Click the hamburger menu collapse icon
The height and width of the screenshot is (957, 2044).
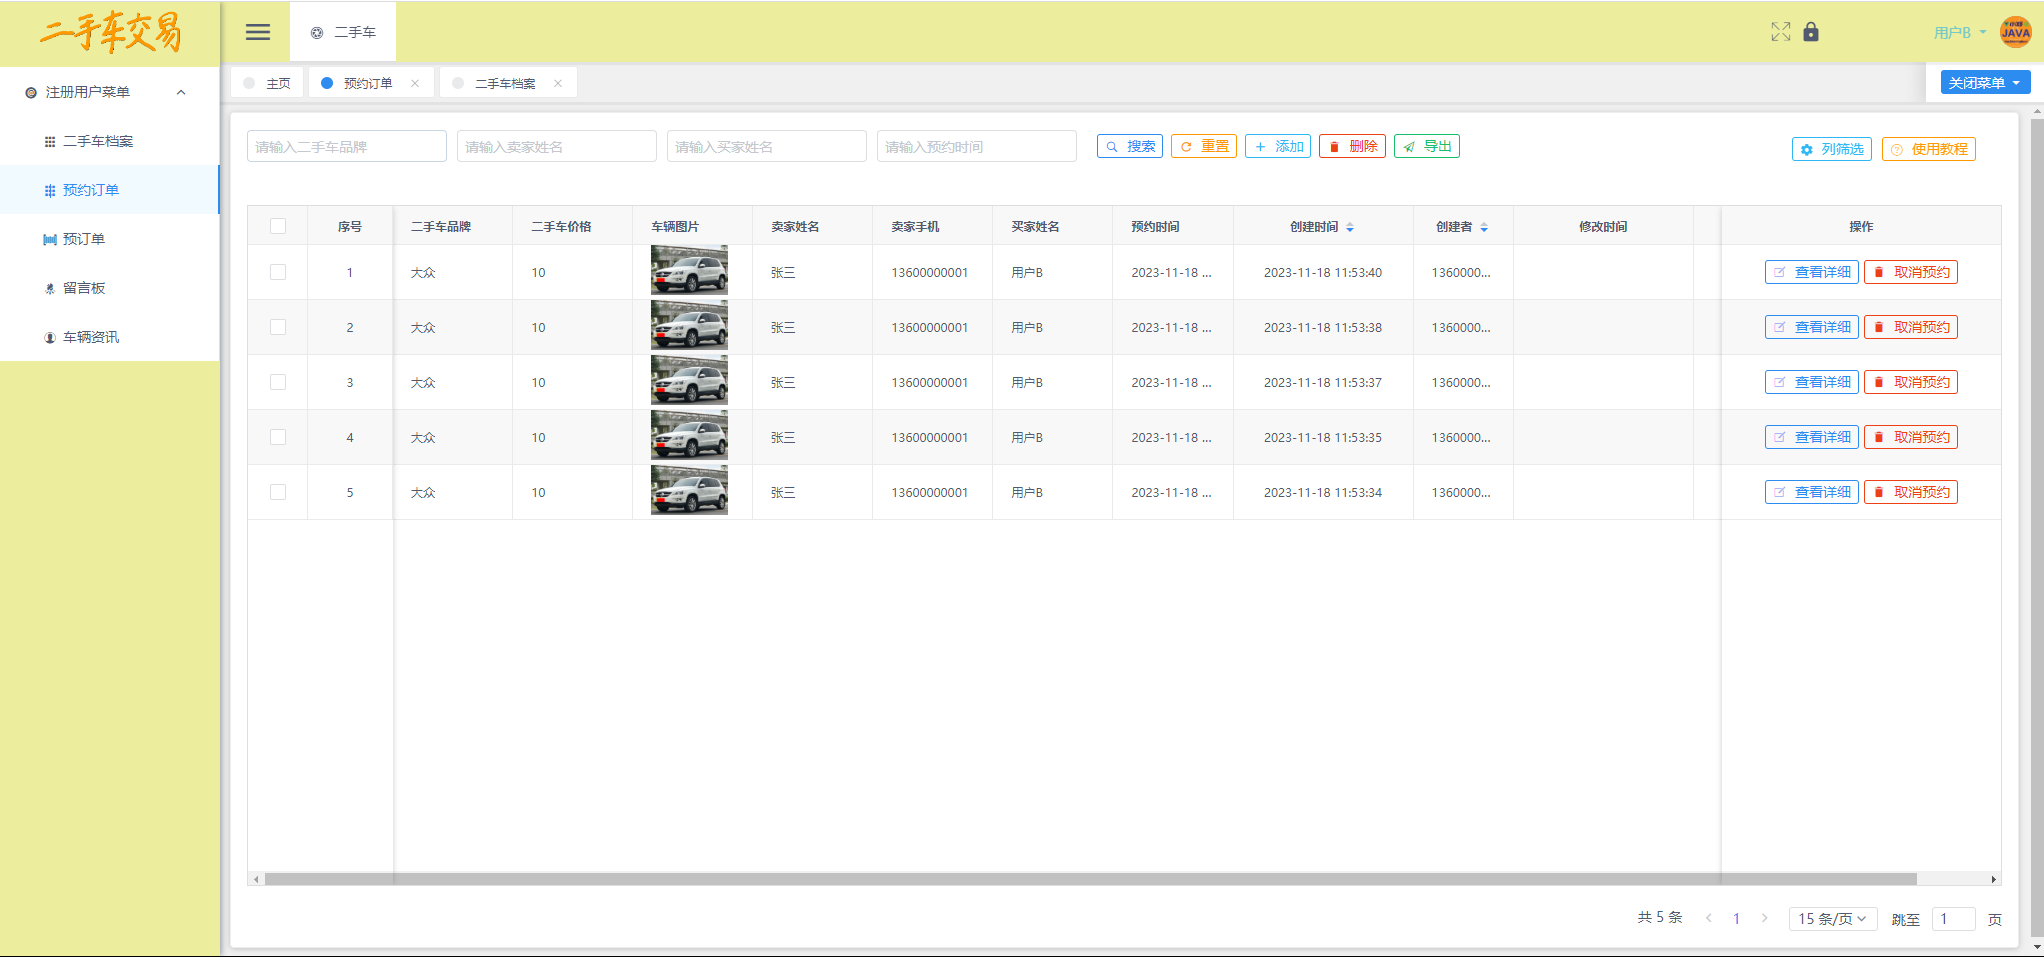pos(258,32)
